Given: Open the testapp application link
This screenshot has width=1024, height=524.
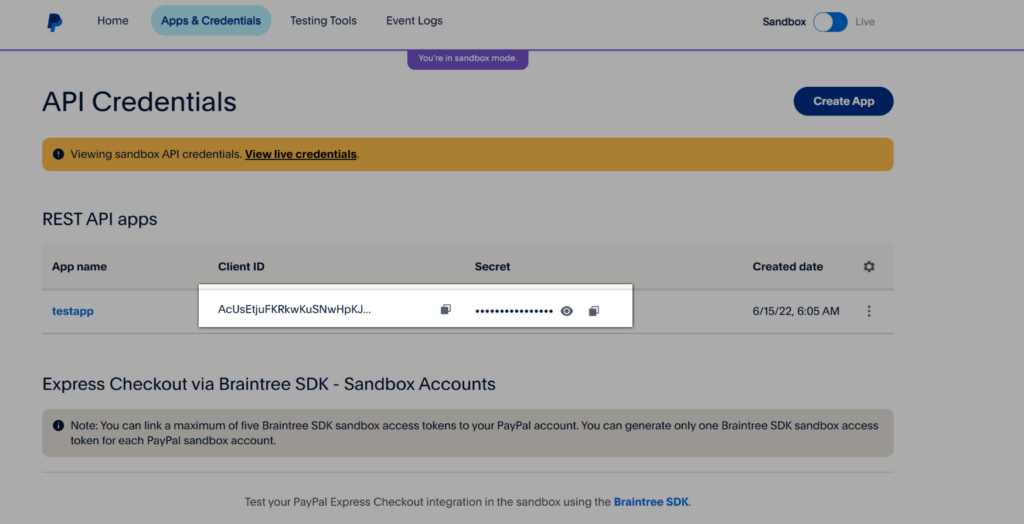Looking at the screenshot, I should [73, 311].
